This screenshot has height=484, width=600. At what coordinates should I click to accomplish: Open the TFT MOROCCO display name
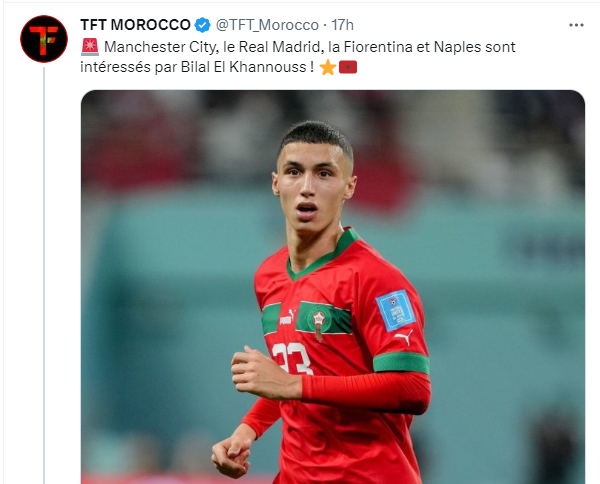(x=135, y=25)
